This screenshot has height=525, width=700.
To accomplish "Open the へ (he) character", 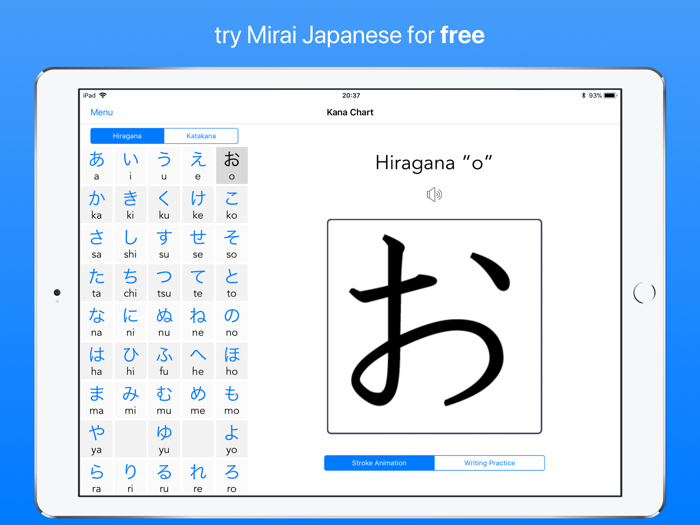I will click(x=198, y=361).
